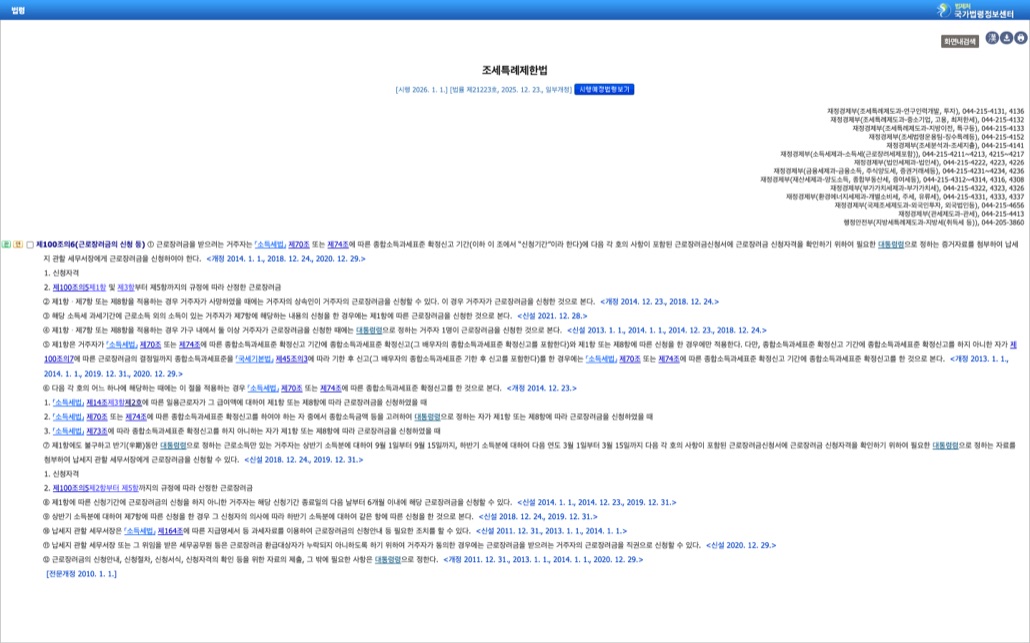Click contact line ending 044-215-4413
This screenshot has width=1030, height=643.
(961, 213)
